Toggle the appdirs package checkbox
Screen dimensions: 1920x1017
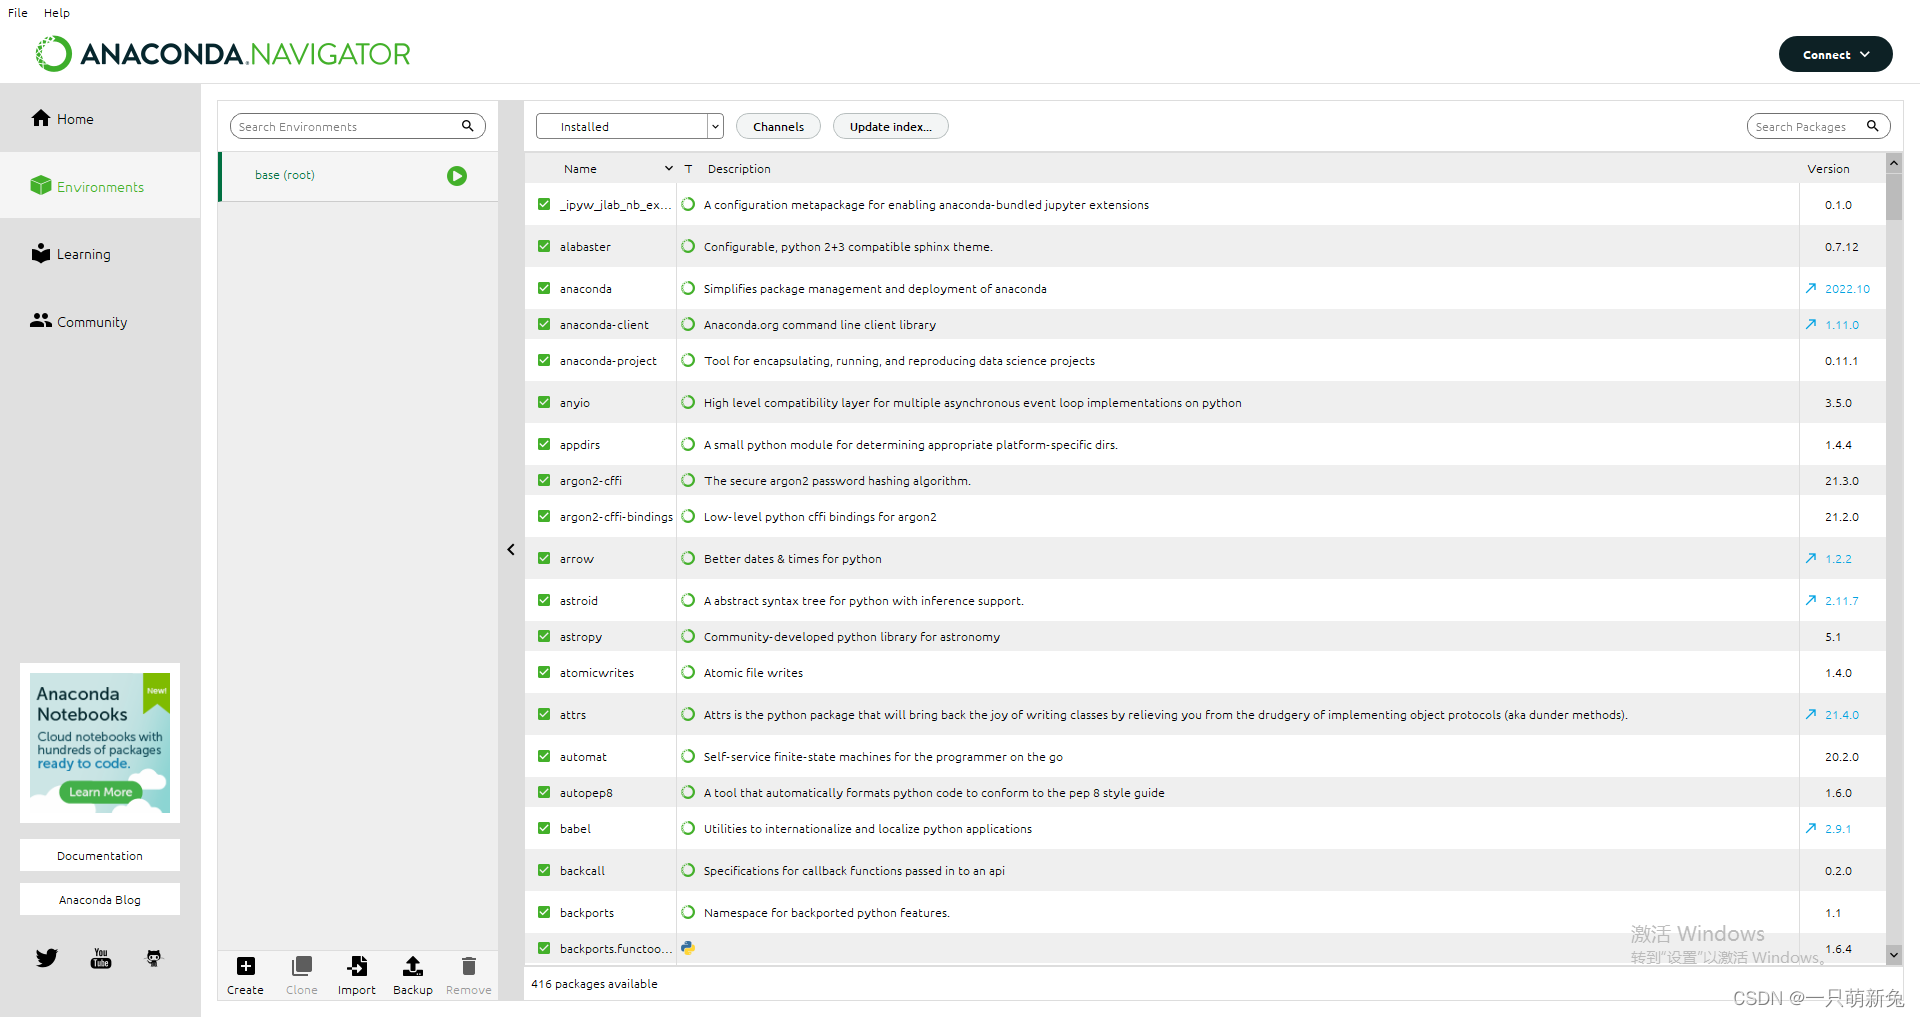pyautogui.click(x=544, y=444)
